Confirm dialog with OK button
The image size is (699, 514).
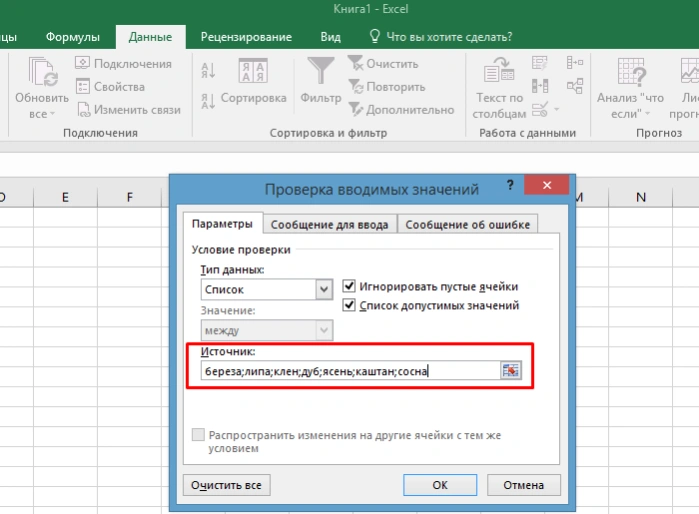tap(440, 485)
